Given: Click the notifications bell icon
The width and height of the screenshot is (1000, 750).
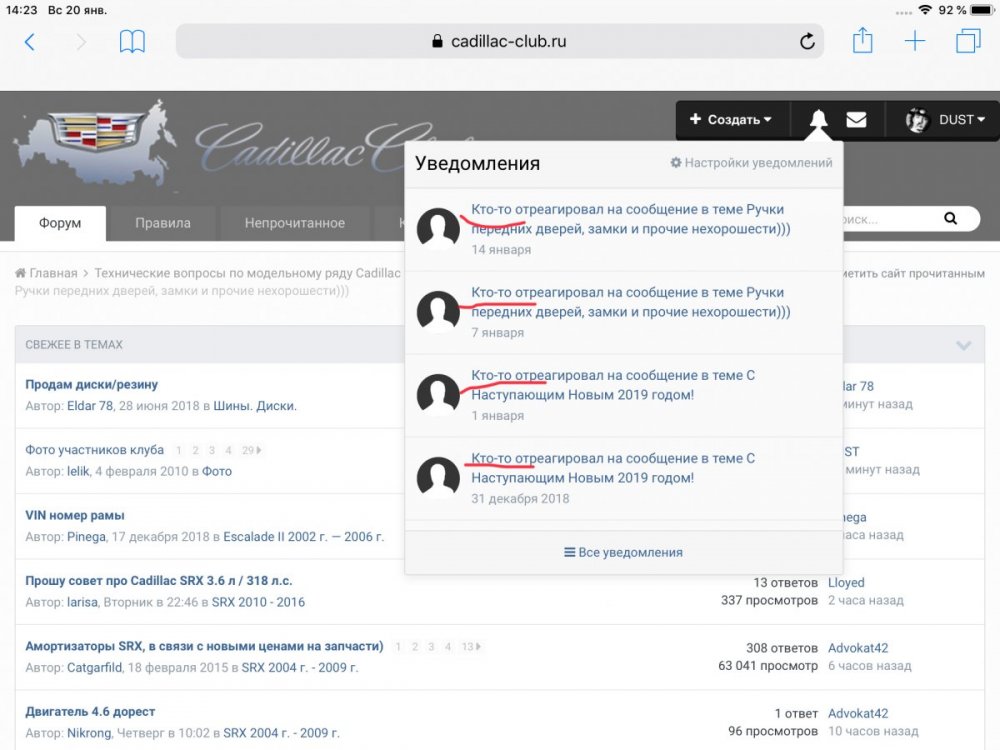Looking at the screenshot, I should pyautogui.click(x=818, y=120).
